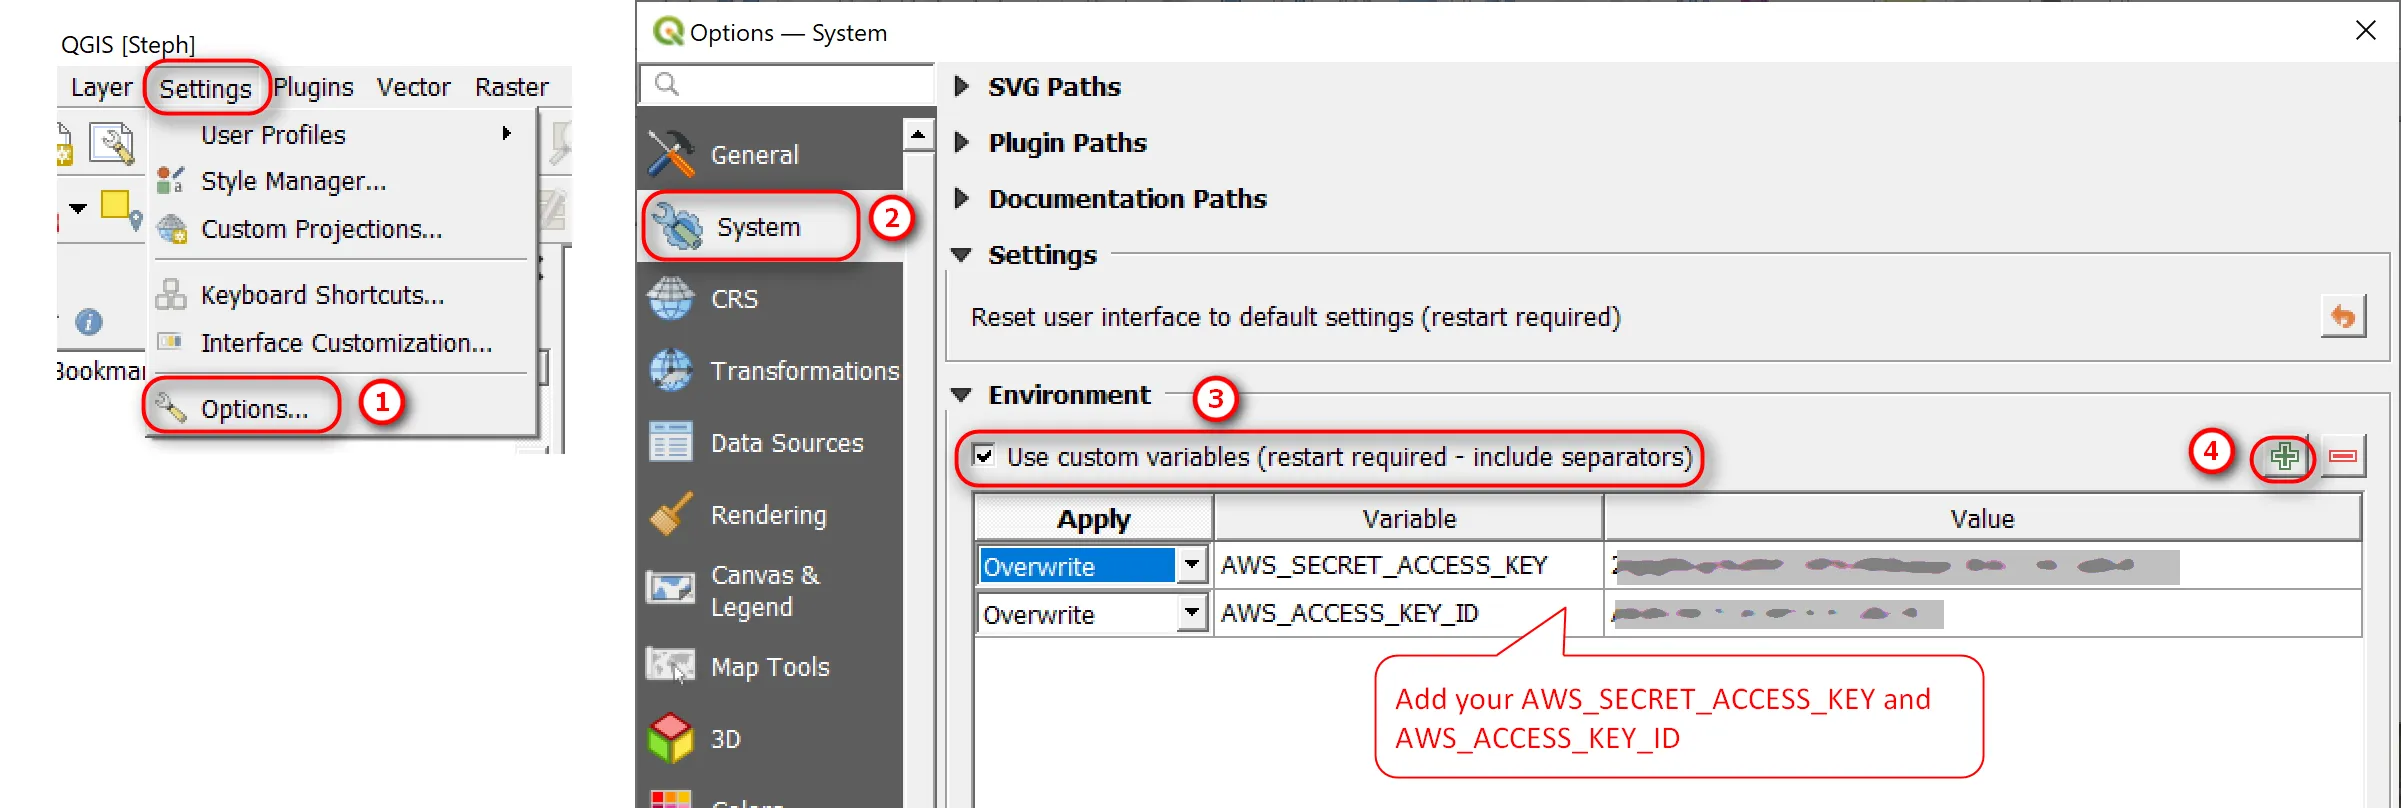The width and height of the screenshot is (2401, 808).
Task: Collapse the Settings section
Action: (x=962, y=255)
